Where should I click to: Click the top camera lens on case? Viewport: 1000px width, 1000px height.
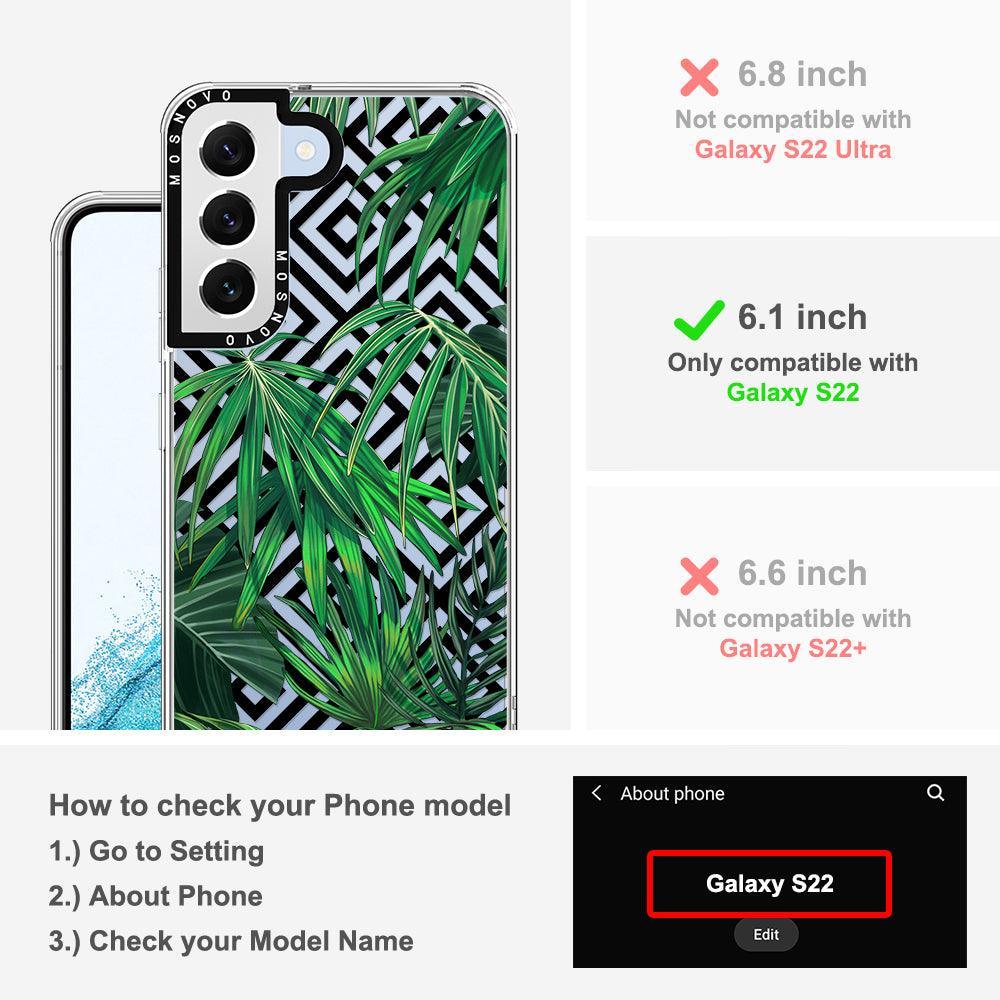(228, 151)
